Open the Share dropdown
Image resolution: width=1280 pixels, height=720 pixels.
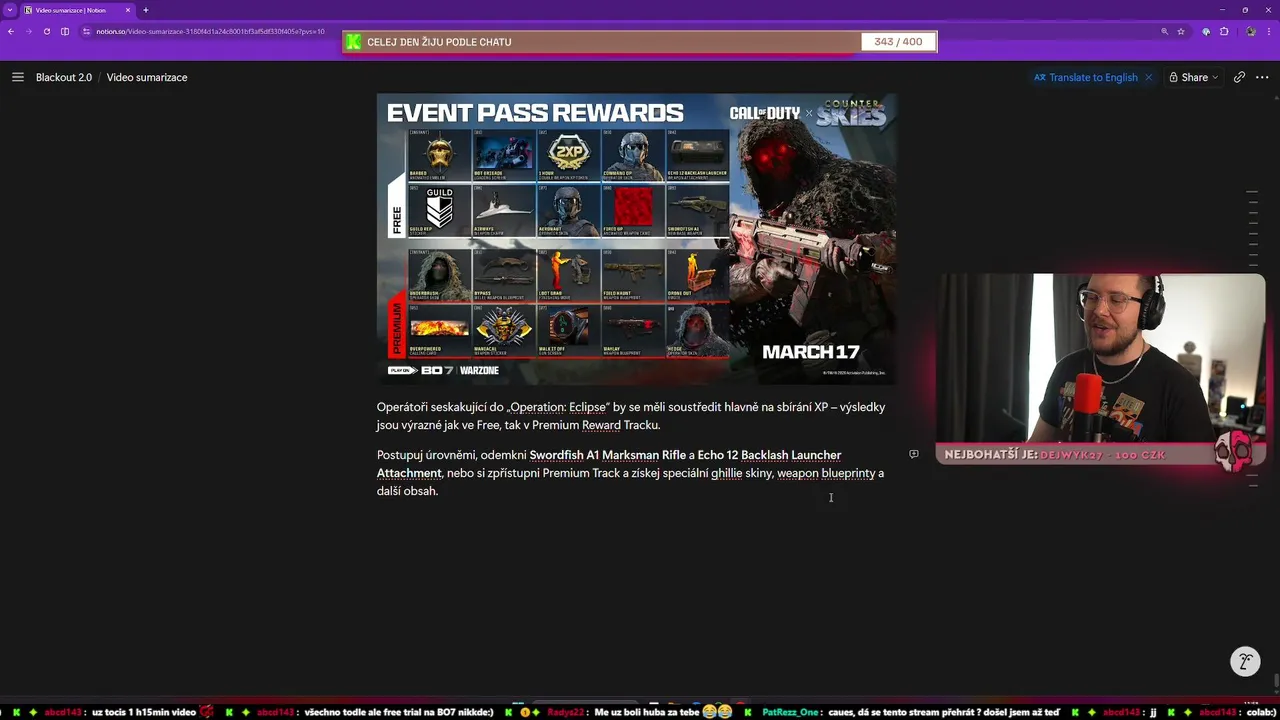coord(1194,77)
